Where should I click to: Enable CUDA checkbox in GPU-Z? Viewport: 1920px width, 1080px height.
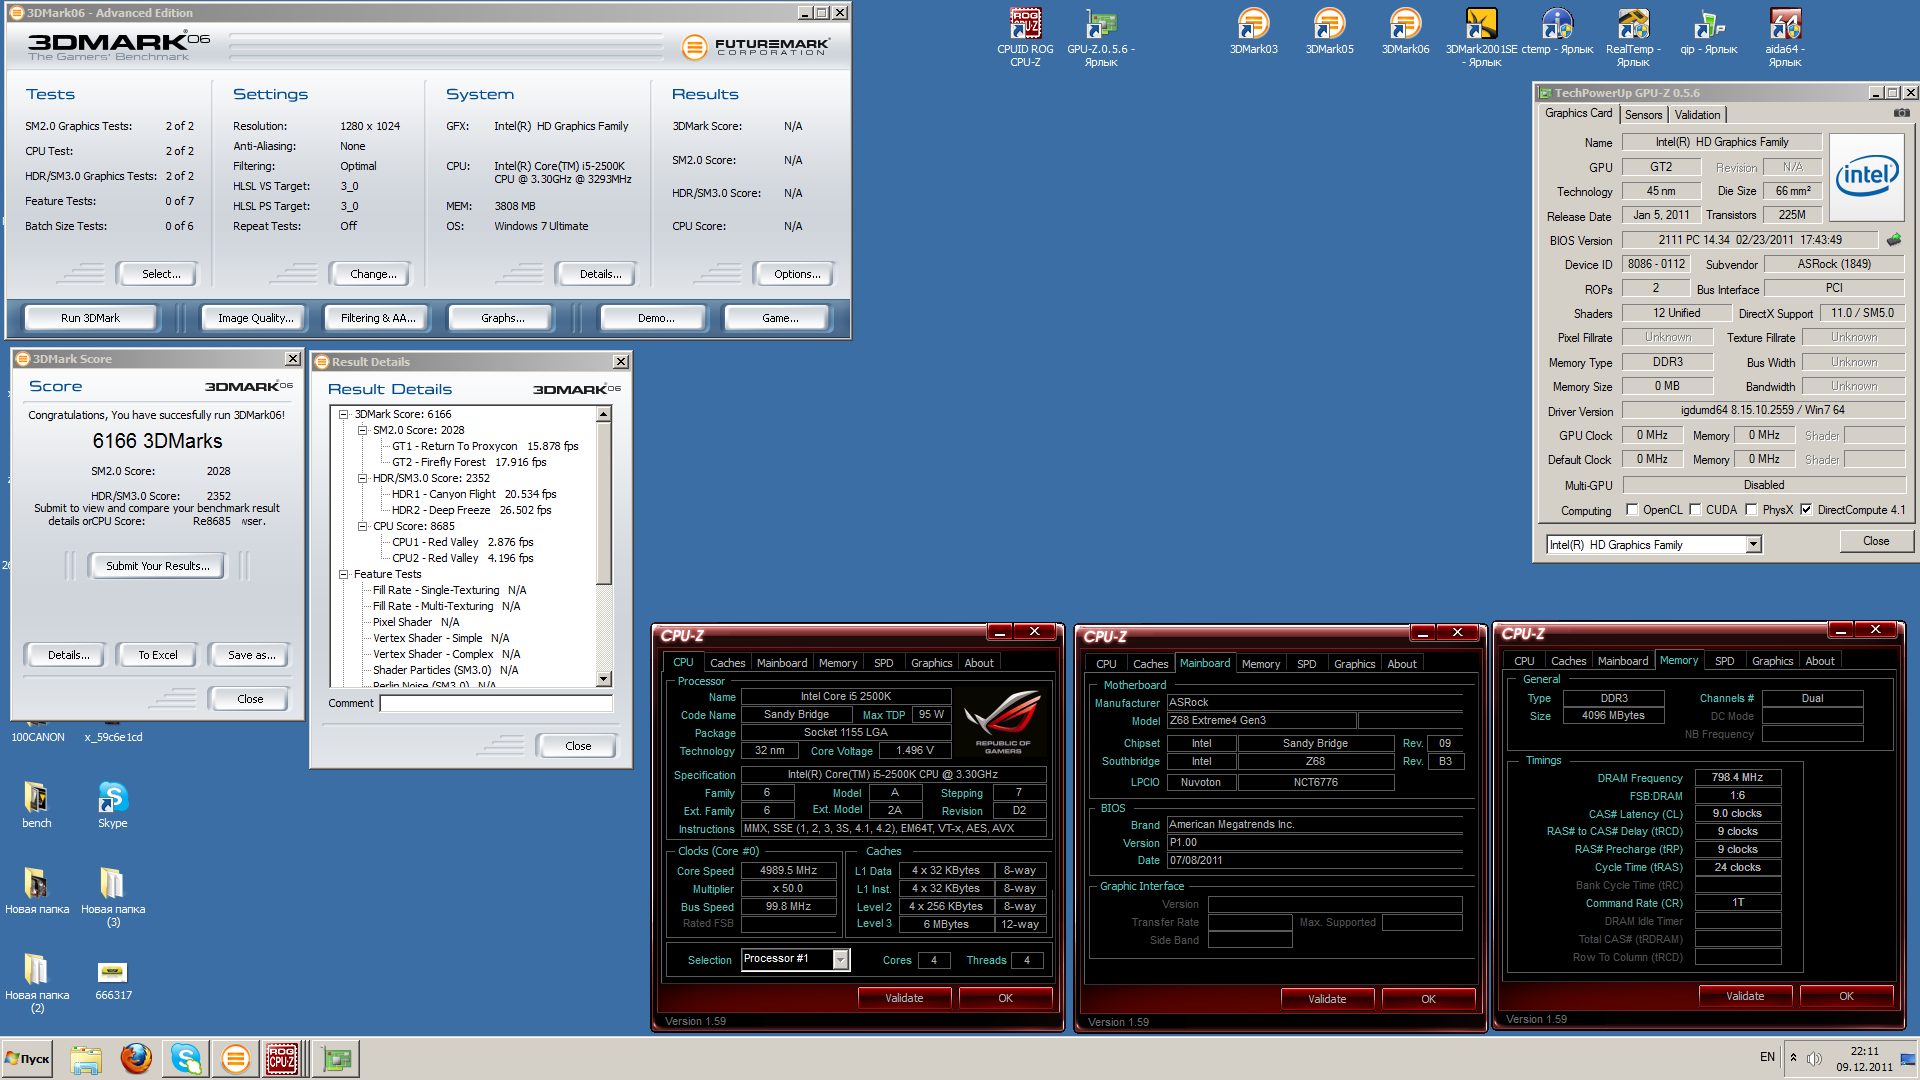(x=1695, y=510)
